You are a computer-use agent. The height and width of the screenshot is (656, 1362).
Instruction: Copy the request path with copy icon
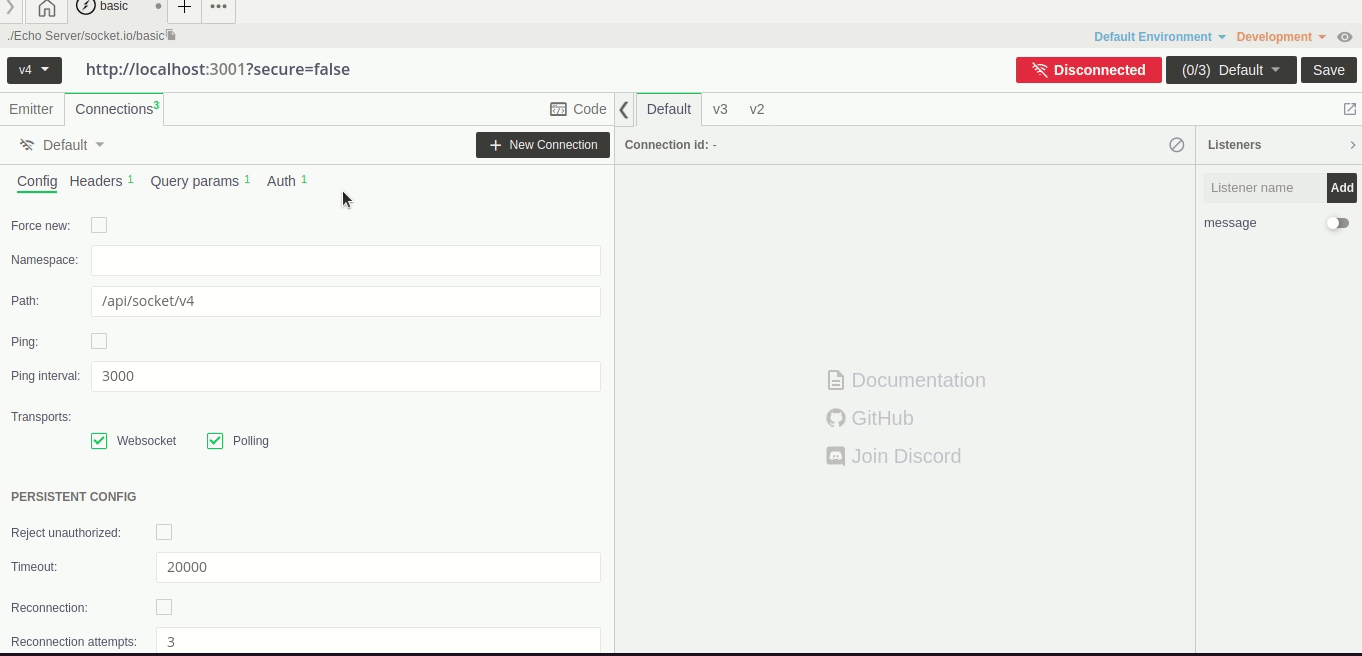point(171,36)
